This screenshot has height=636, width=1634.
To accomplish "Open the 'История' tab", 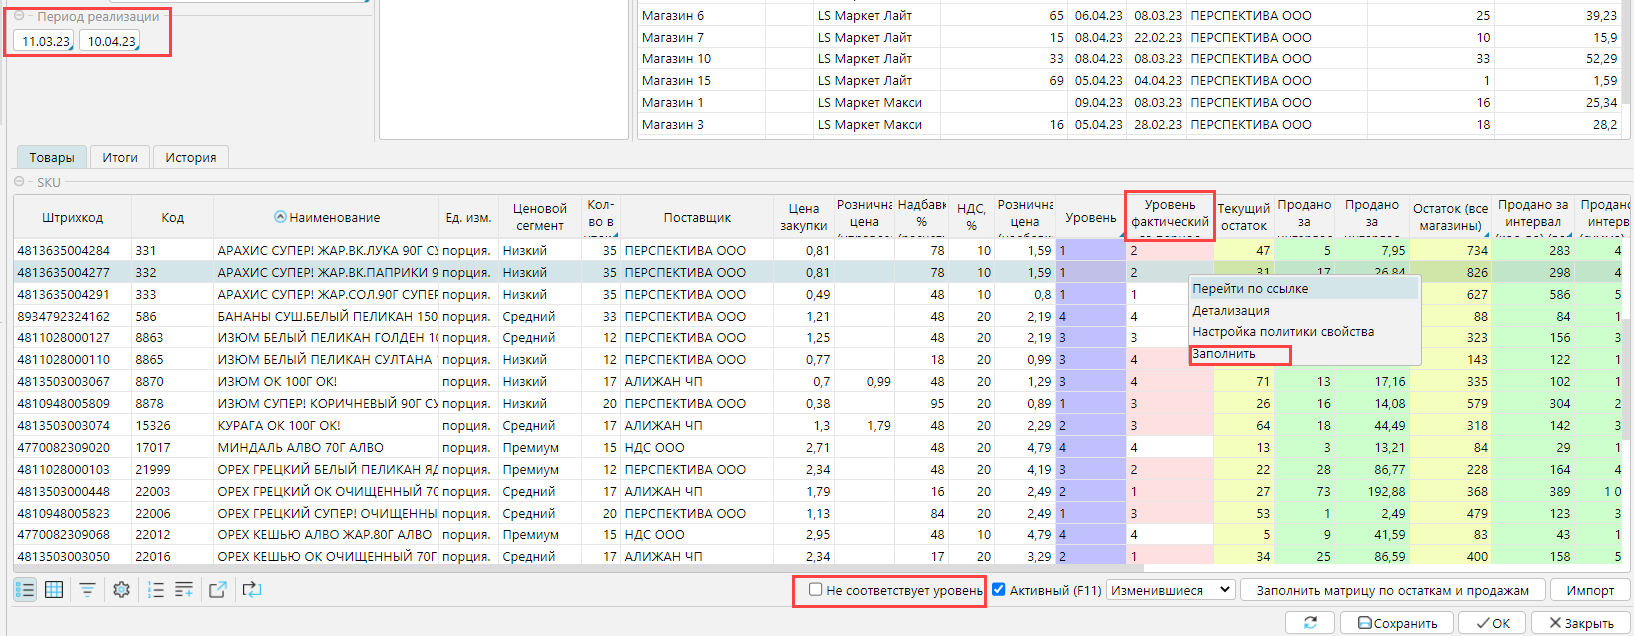I will point(190,158).
